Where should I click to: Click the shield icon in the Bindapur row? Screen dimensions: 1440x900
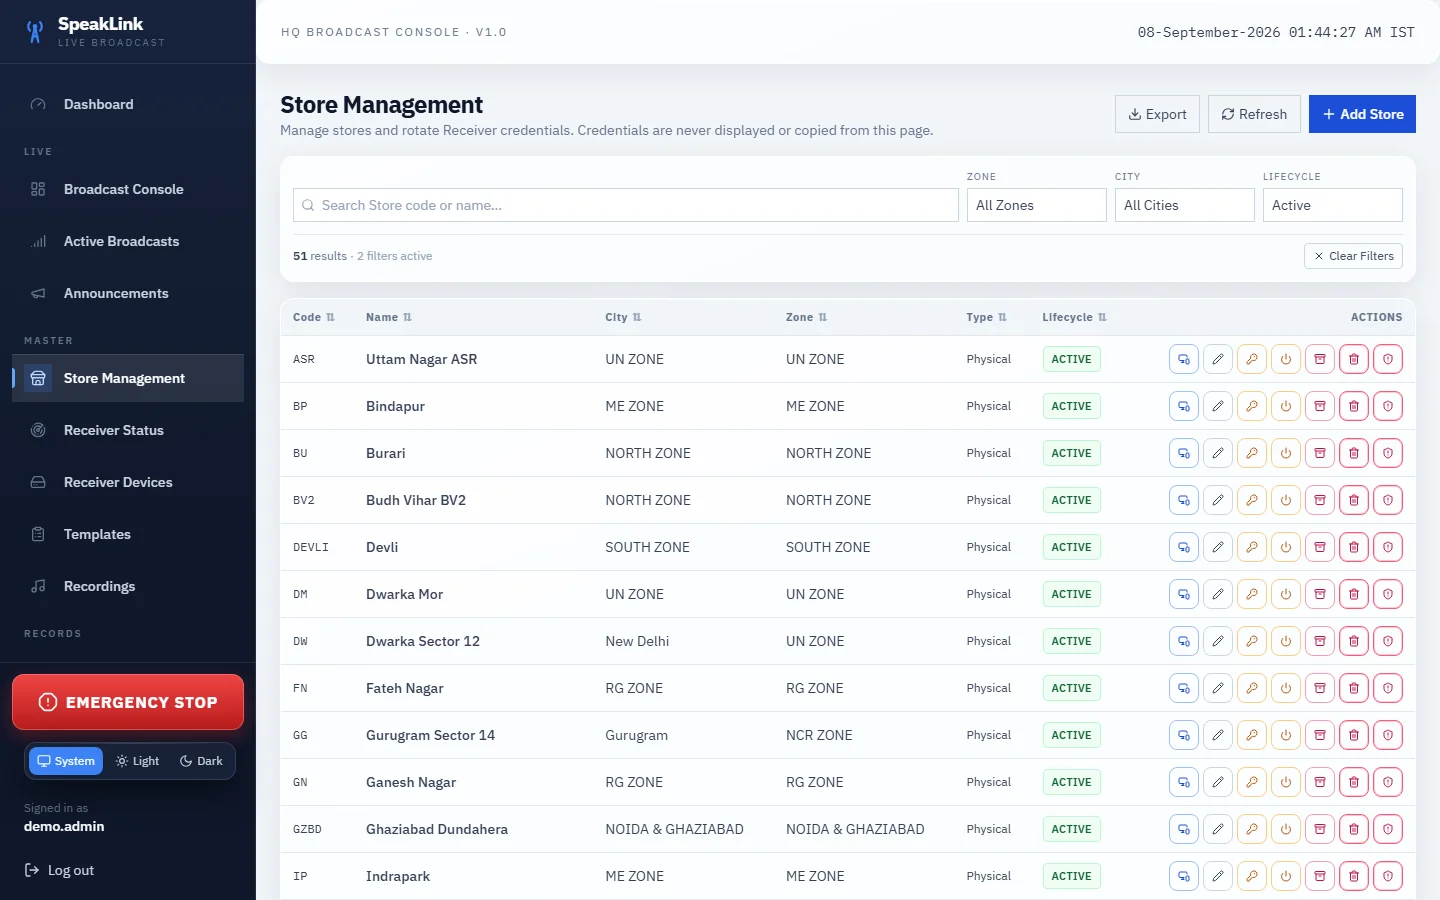pyautogui.click(x=1388, y=406)
